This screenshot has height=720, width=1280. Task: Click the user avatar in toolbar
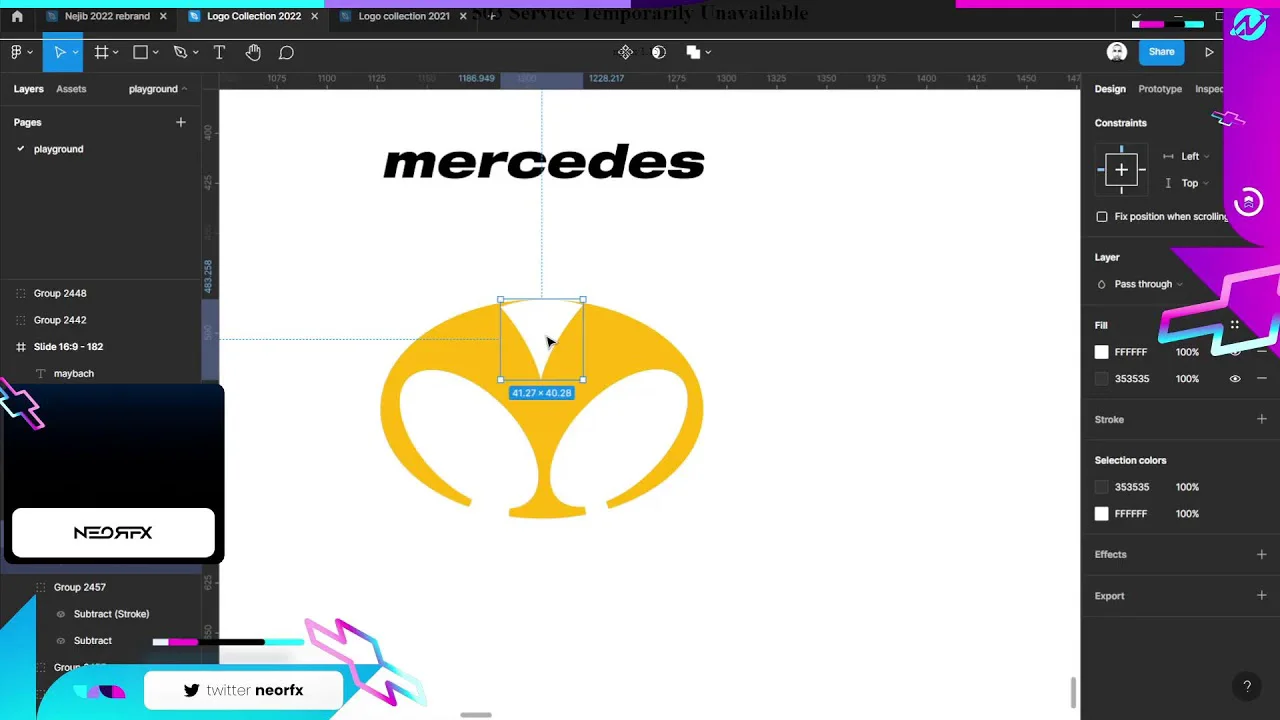(x=1117, y=52)
